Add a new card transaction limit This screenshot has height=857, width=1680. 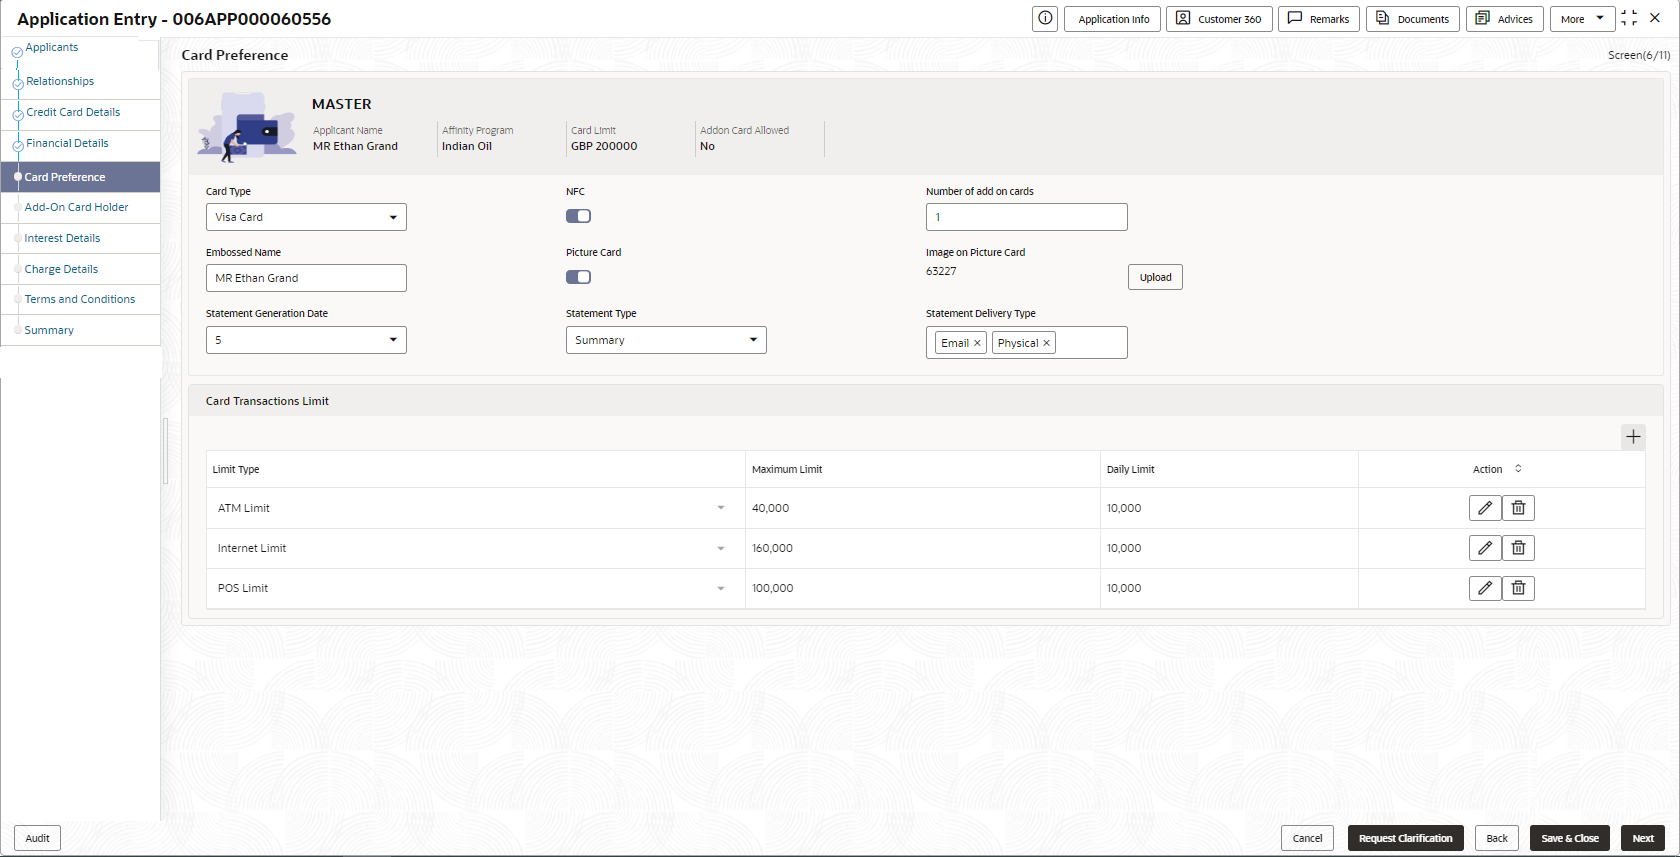1633,437
